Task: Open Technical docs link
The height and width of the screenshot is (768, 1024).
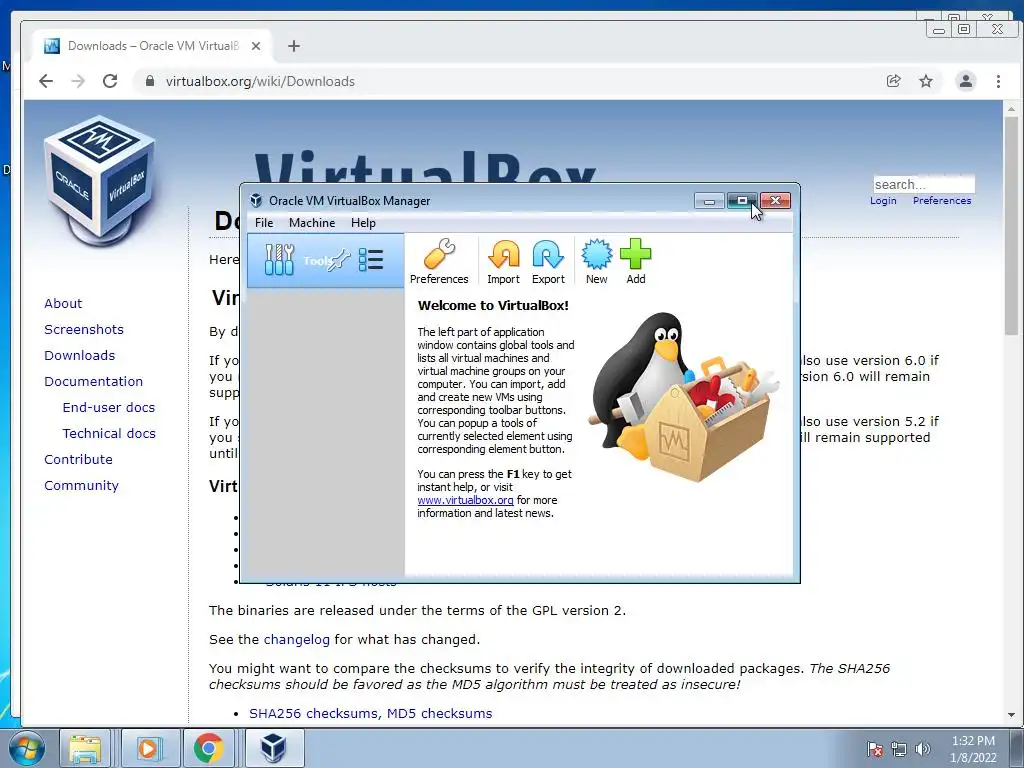Action: pyautogui.click(x=109, y=434)
